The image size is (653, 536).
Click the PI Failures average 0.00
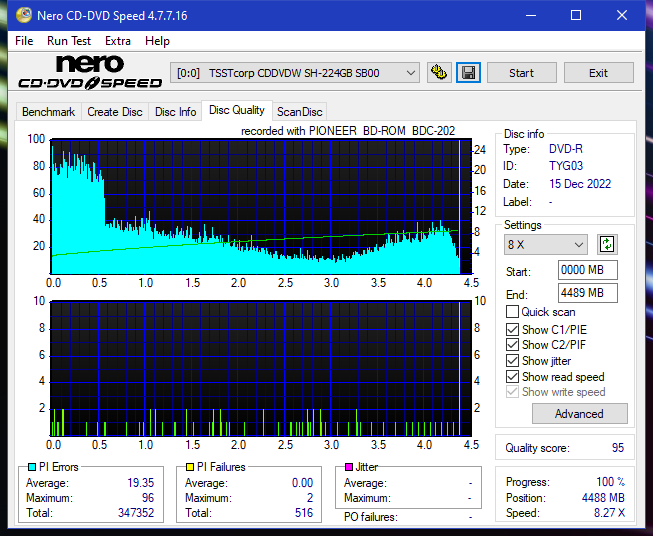click(302, 483)
